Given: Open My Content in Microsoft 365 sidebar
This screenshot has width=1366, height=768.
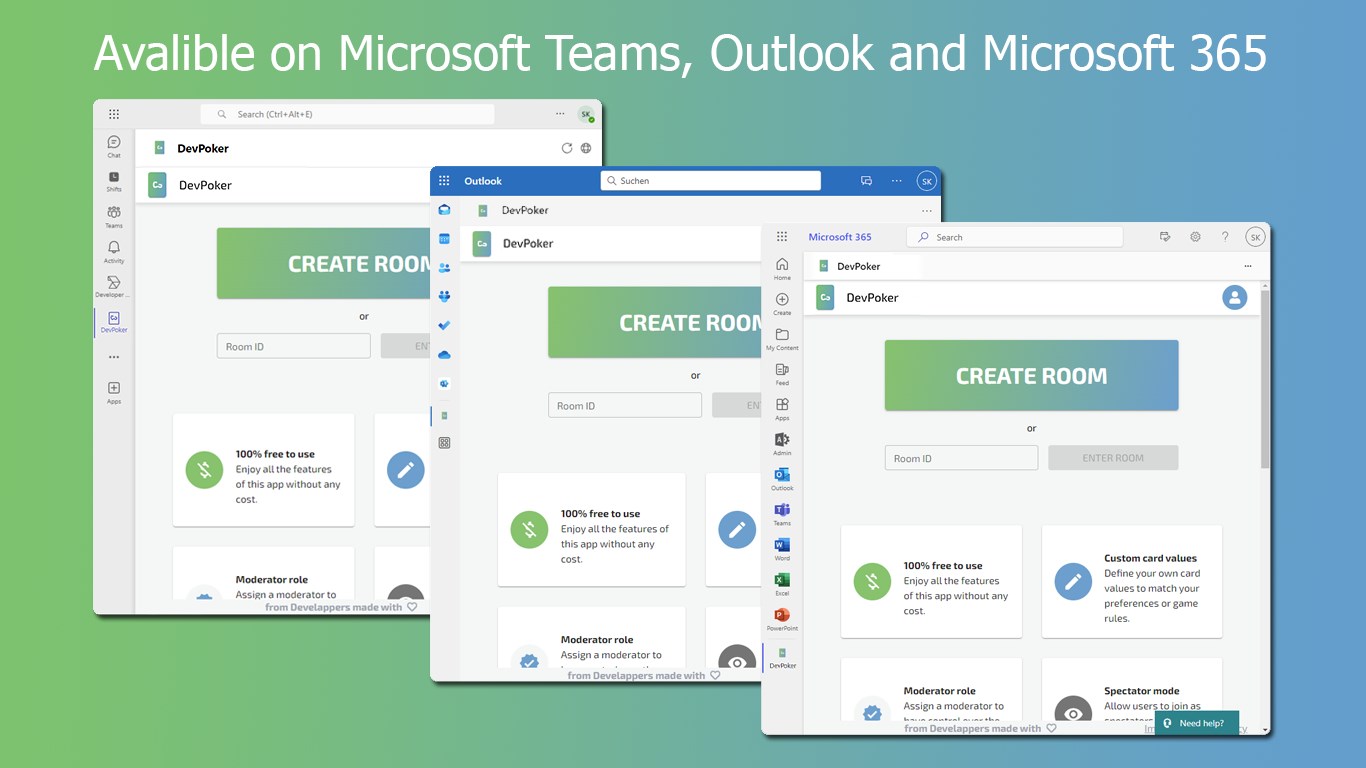Looking at the screenshot, I should point(782,339).
